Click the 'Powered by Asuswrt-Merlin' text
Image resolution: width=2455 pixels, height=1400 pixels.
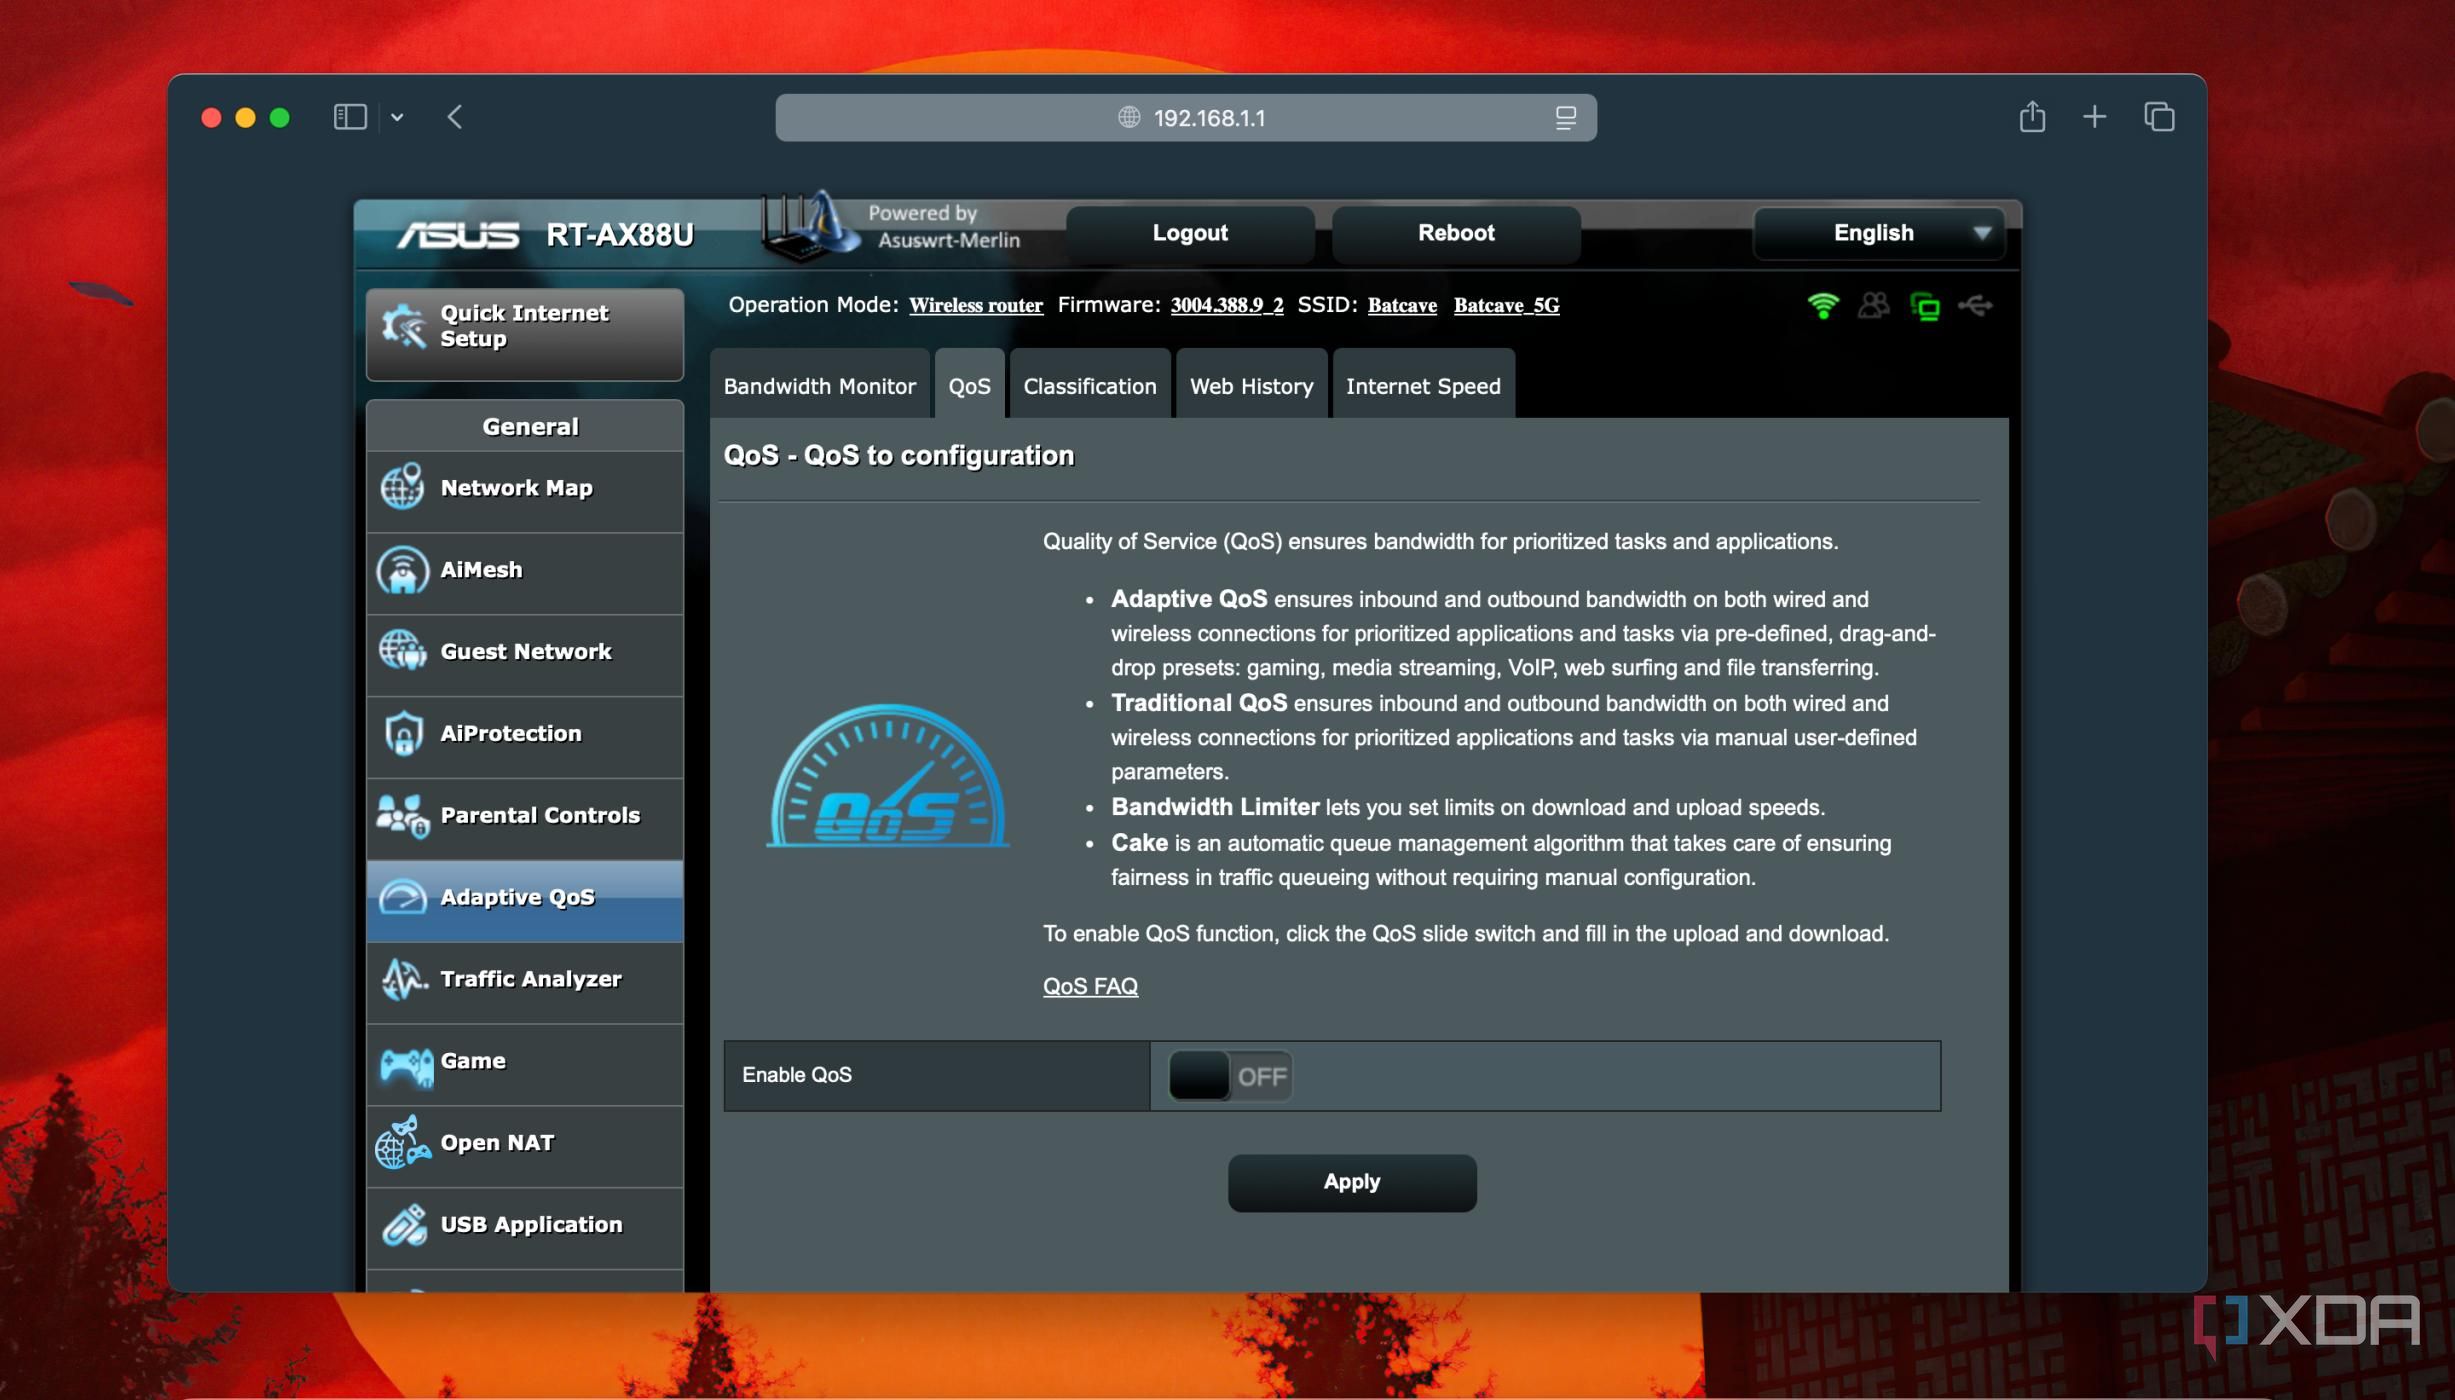[943, 227]
